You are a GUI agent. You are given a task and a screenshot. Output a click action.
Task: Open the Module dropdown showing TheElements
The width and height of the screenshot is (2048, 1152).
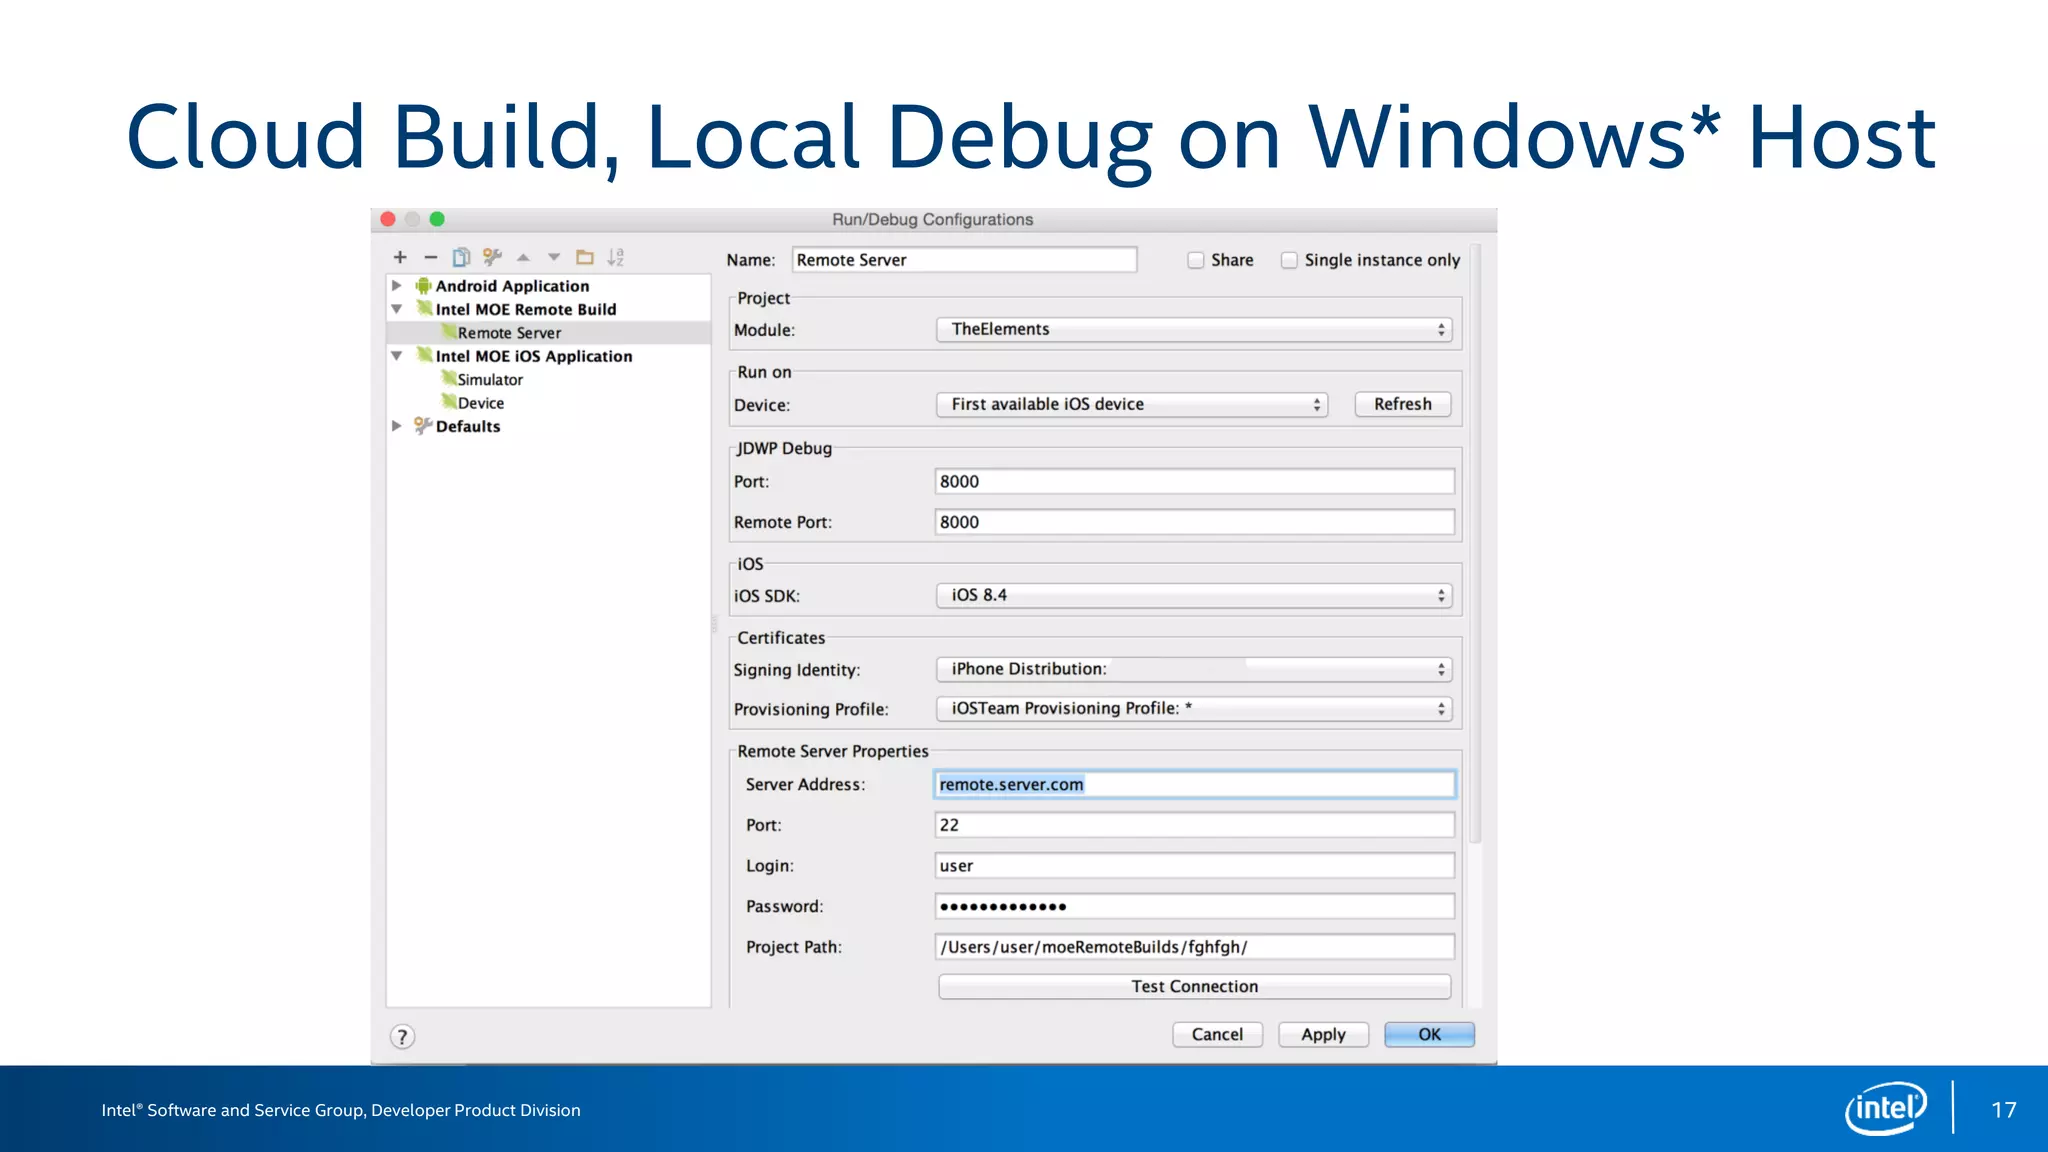(x=1194, y=330)
